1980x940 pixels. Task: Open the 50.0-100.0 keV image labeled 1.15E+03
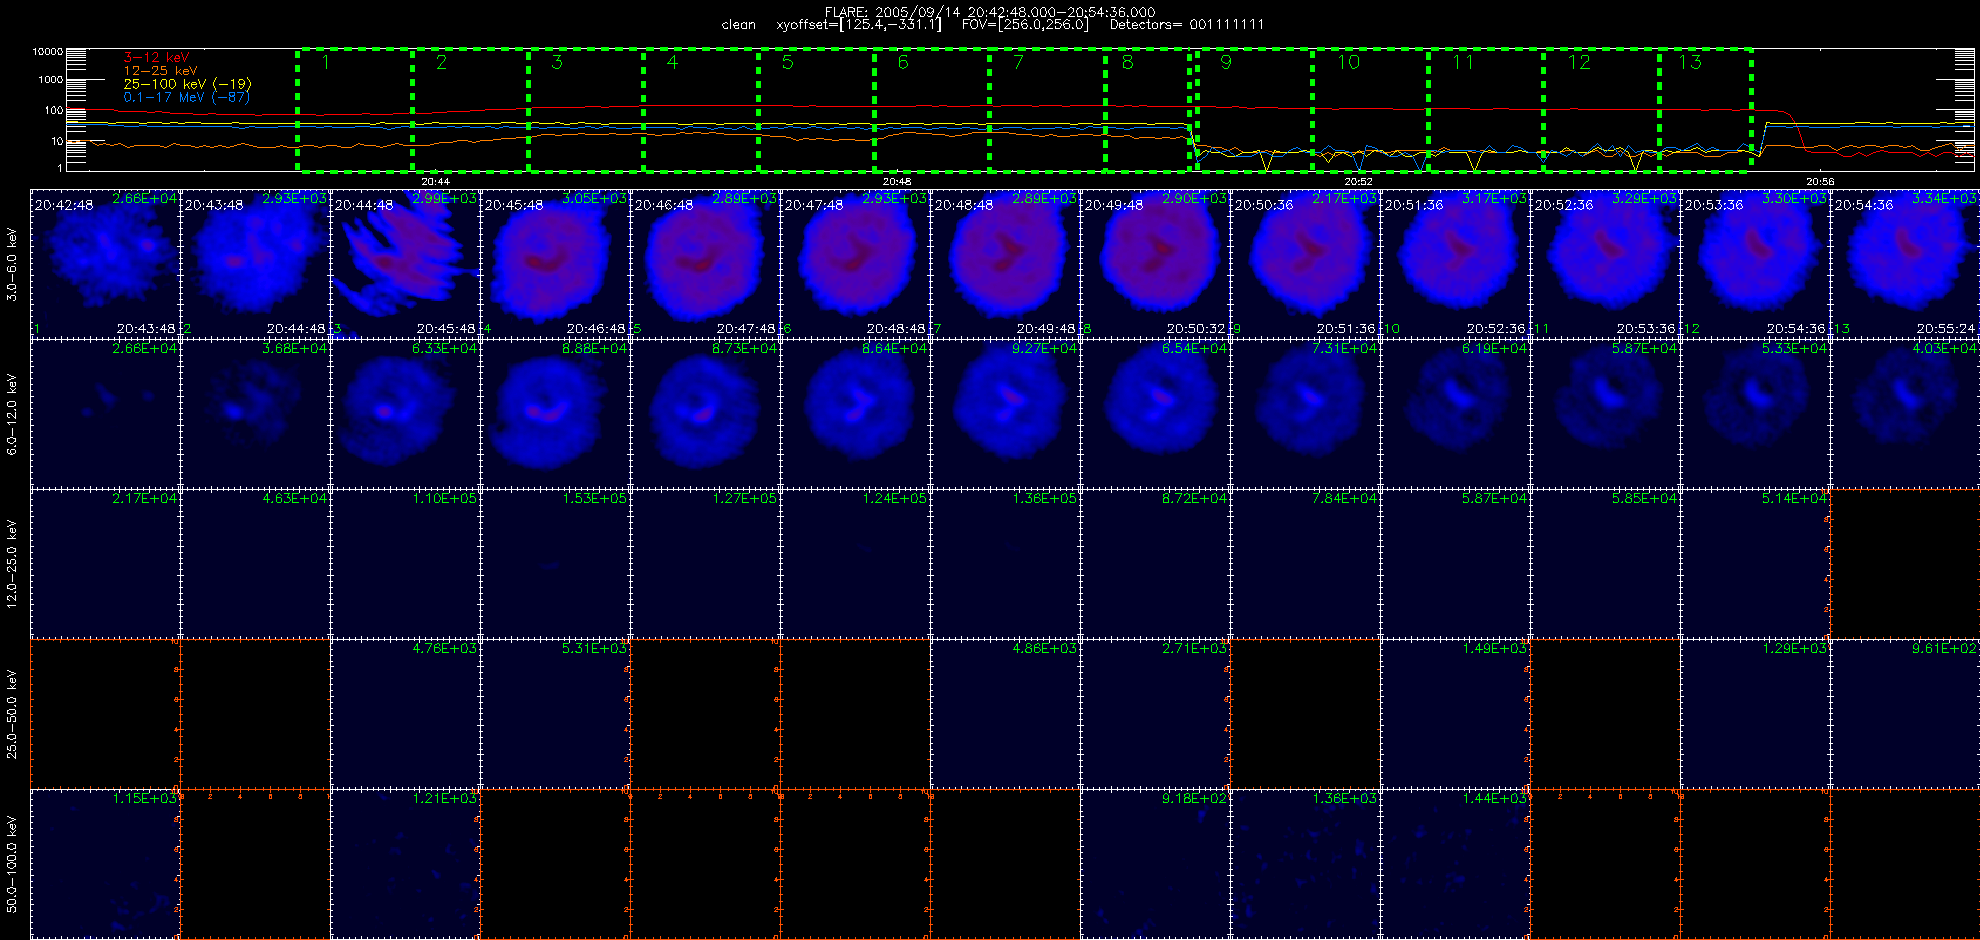tap(106, 864)
